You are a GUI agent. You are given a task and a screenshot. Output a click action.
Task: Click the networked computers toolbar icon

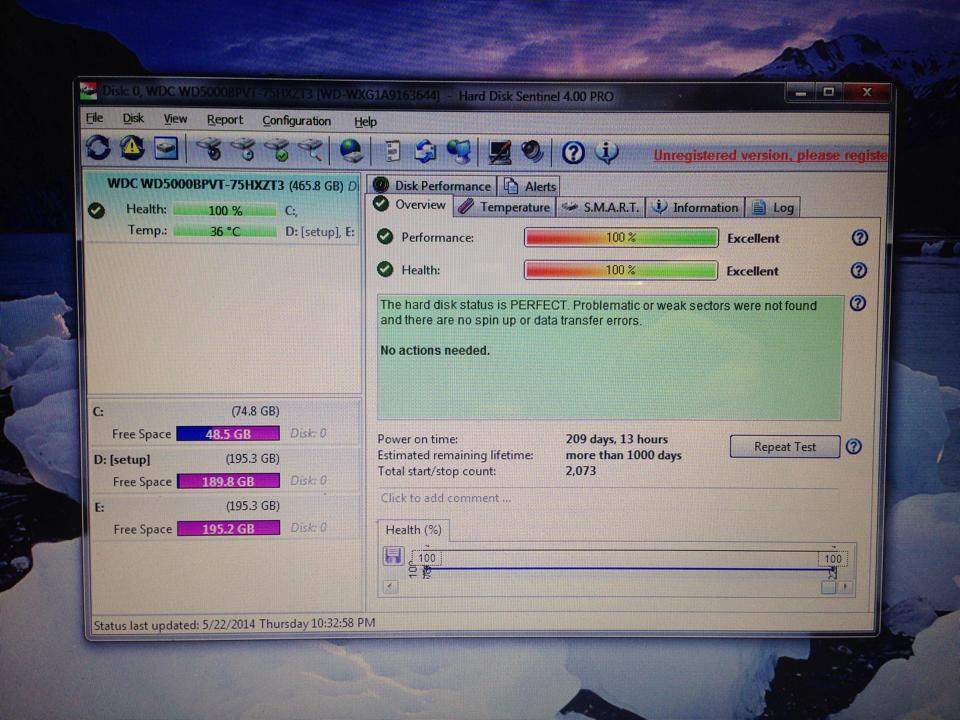(x=459, y=151)
